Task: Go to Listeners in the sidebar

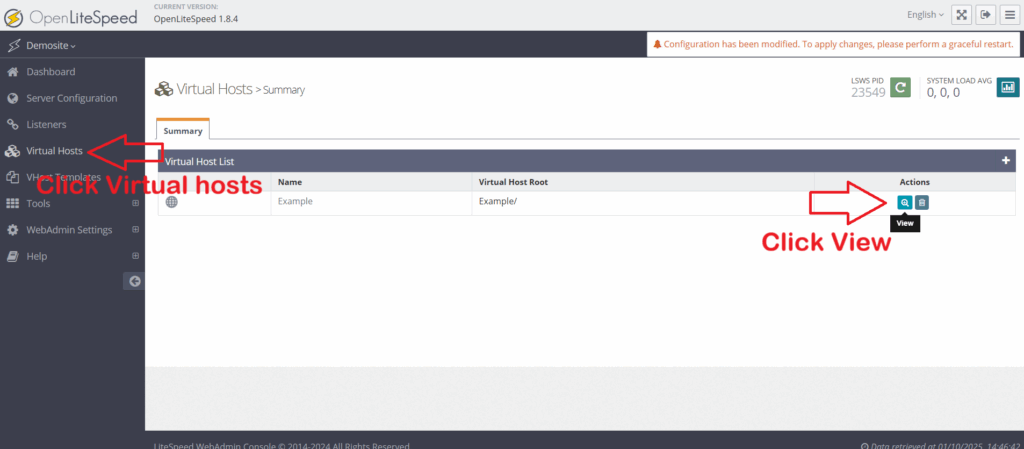Action: 46,125
